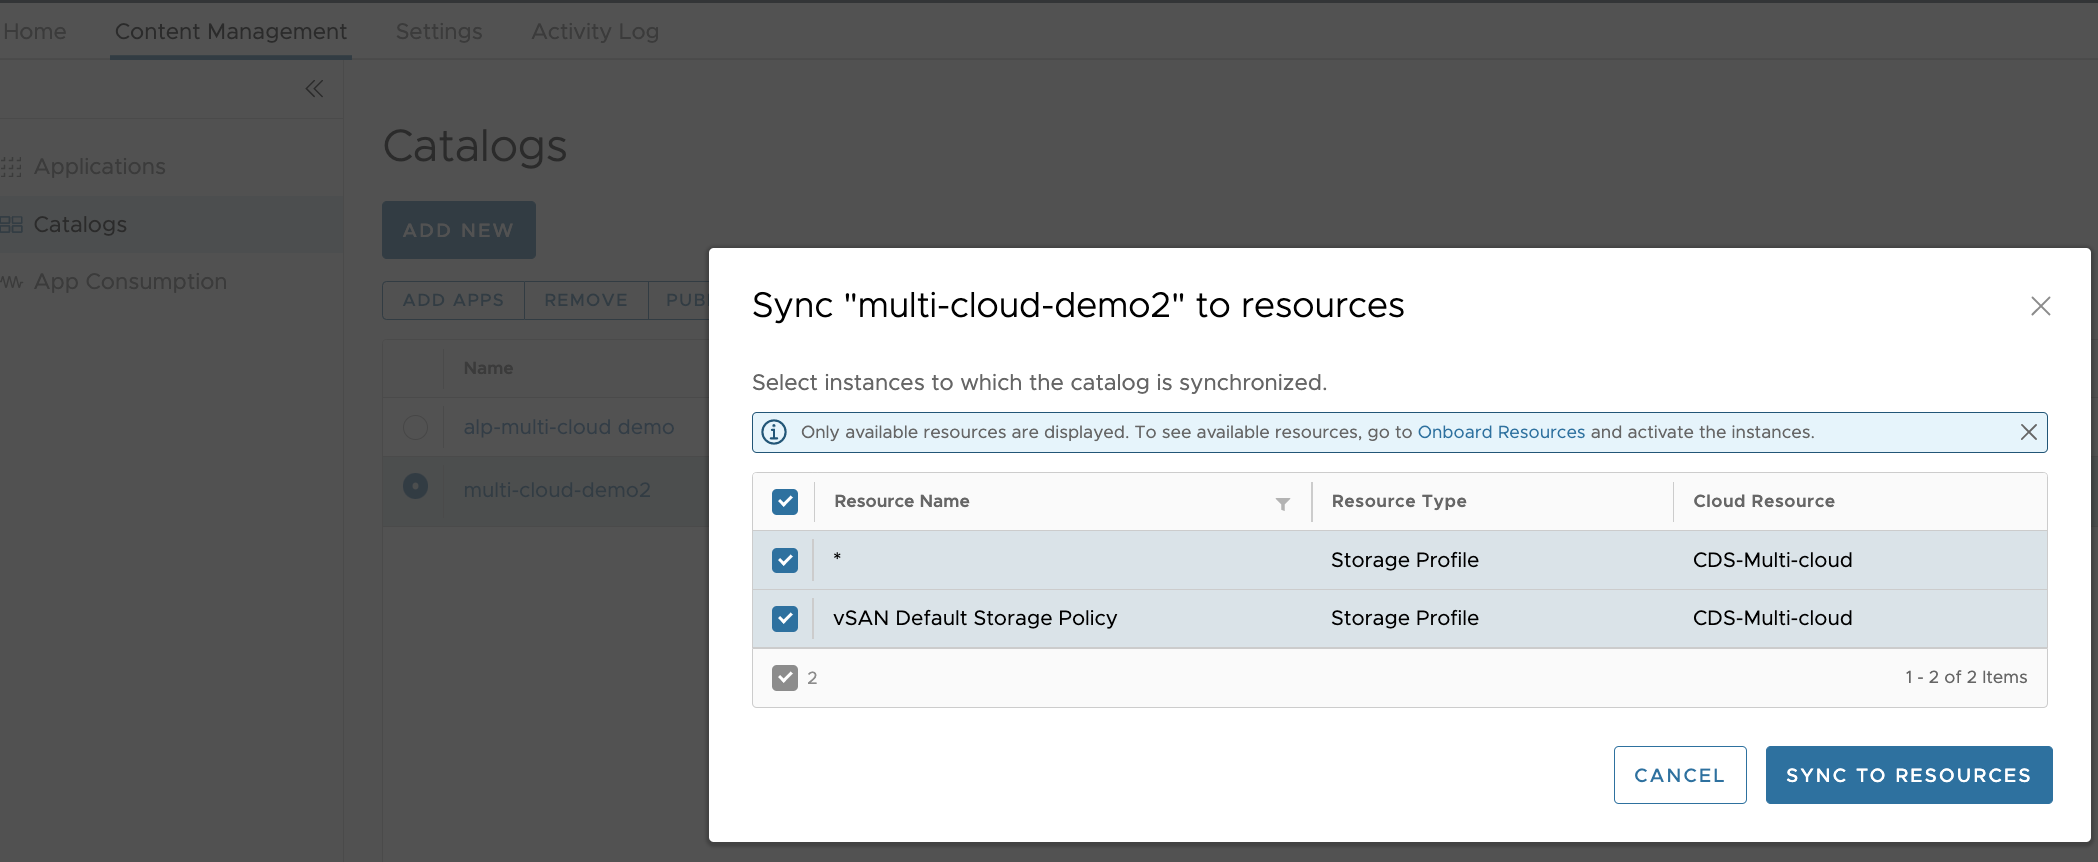Open the Activity Log tab
This screenshot has width=2098, height=862.
click(x=595, y=31)
